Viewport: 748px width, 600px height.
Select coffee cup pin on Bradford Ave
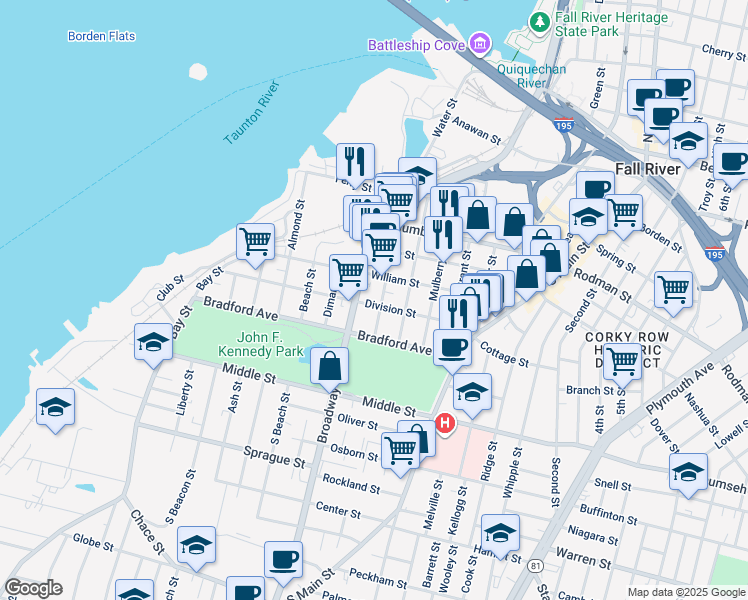453,351
